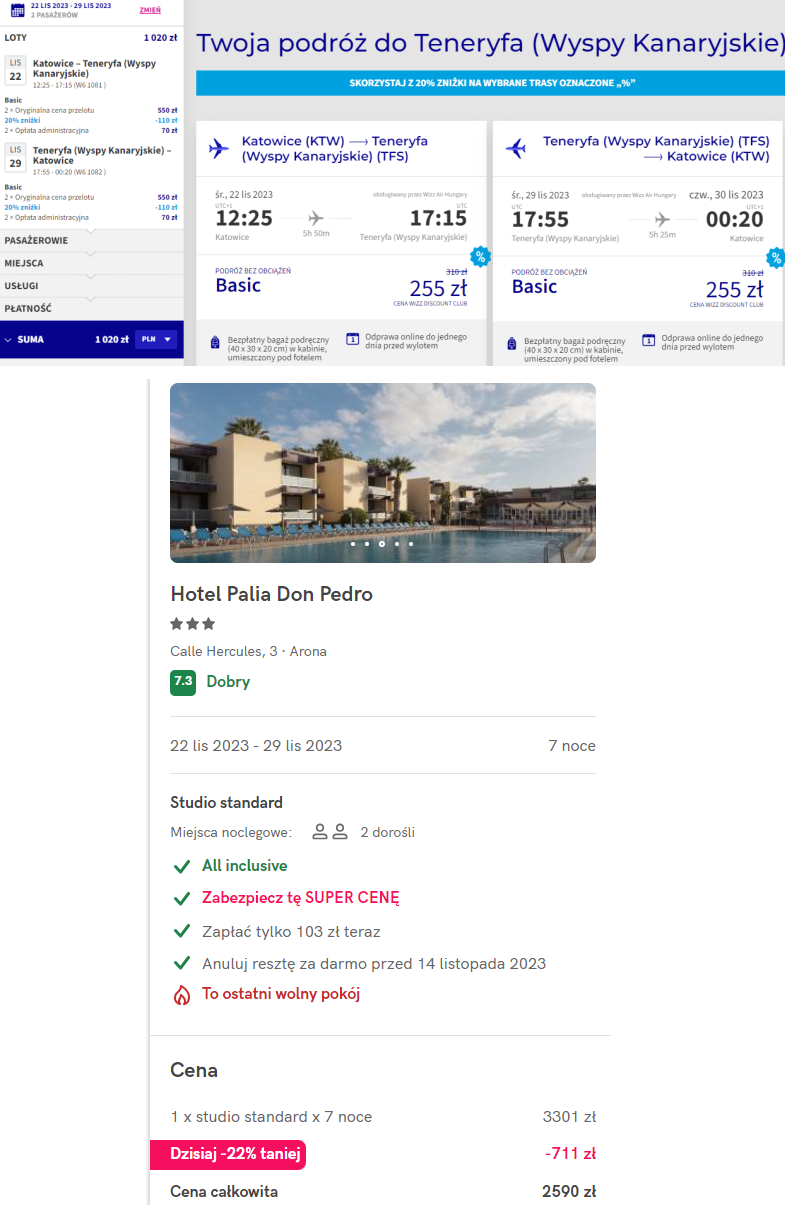The height and width of the screenshot is (1205, 785).
Task: Click the backpack baggage icon on the outbound card
Action: (x=217, y=342)
